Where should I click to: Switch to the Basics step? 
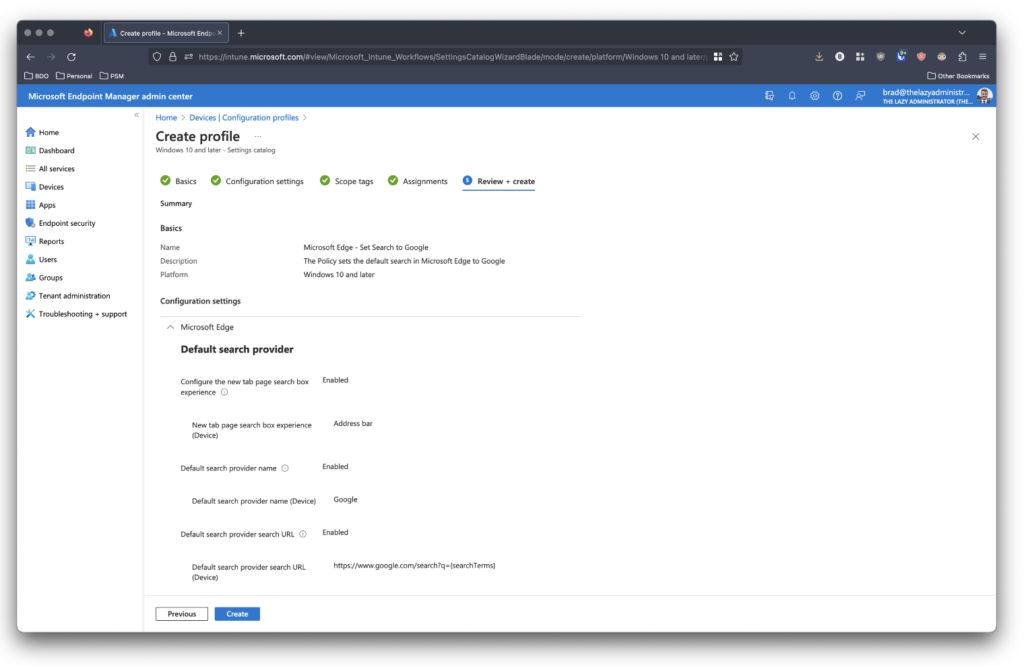(x=178, y=181)
